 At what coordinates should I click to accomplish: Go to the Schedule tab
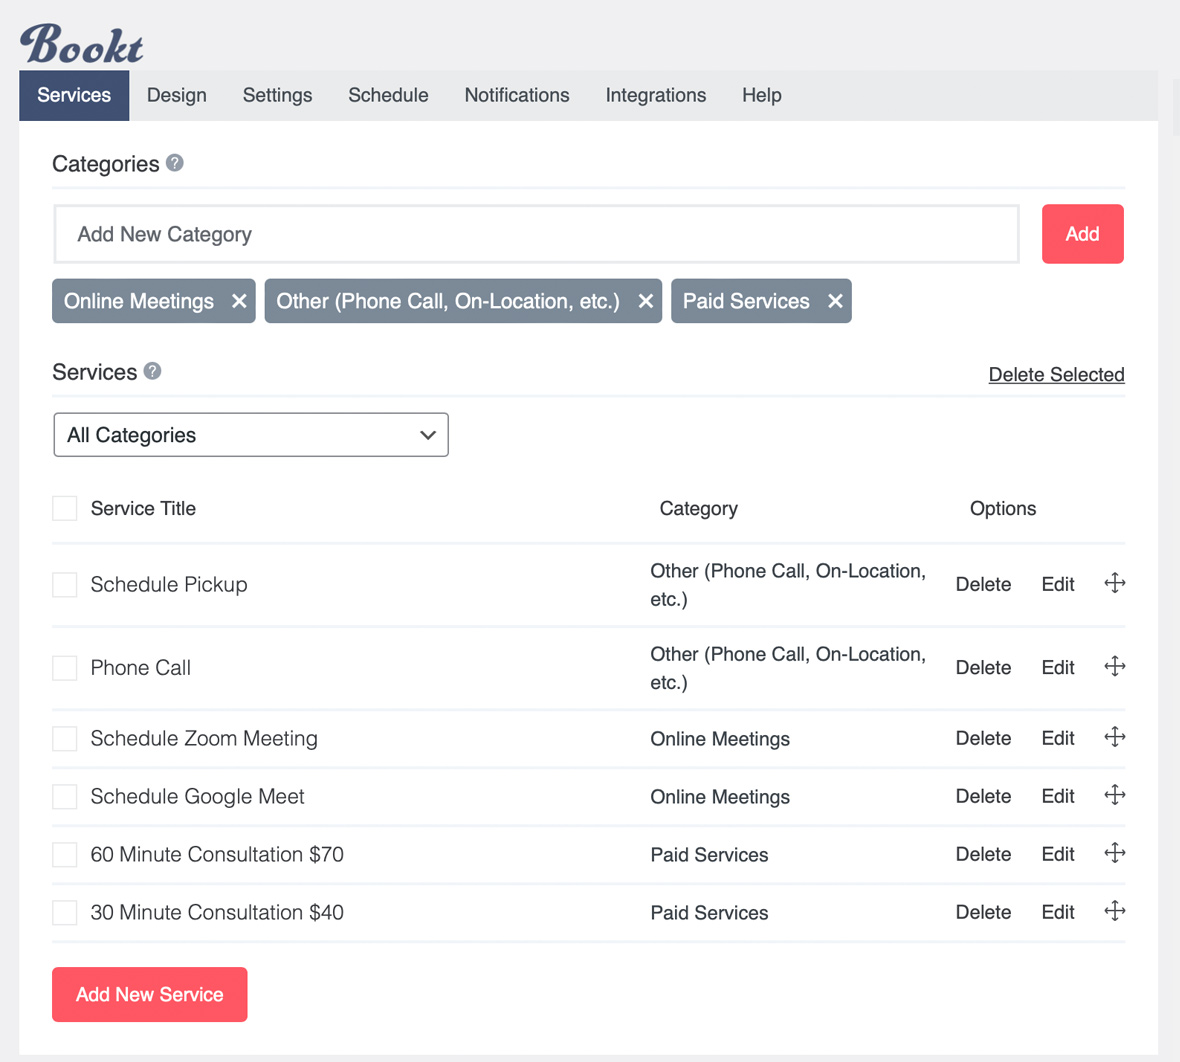[x=388, y=96]
